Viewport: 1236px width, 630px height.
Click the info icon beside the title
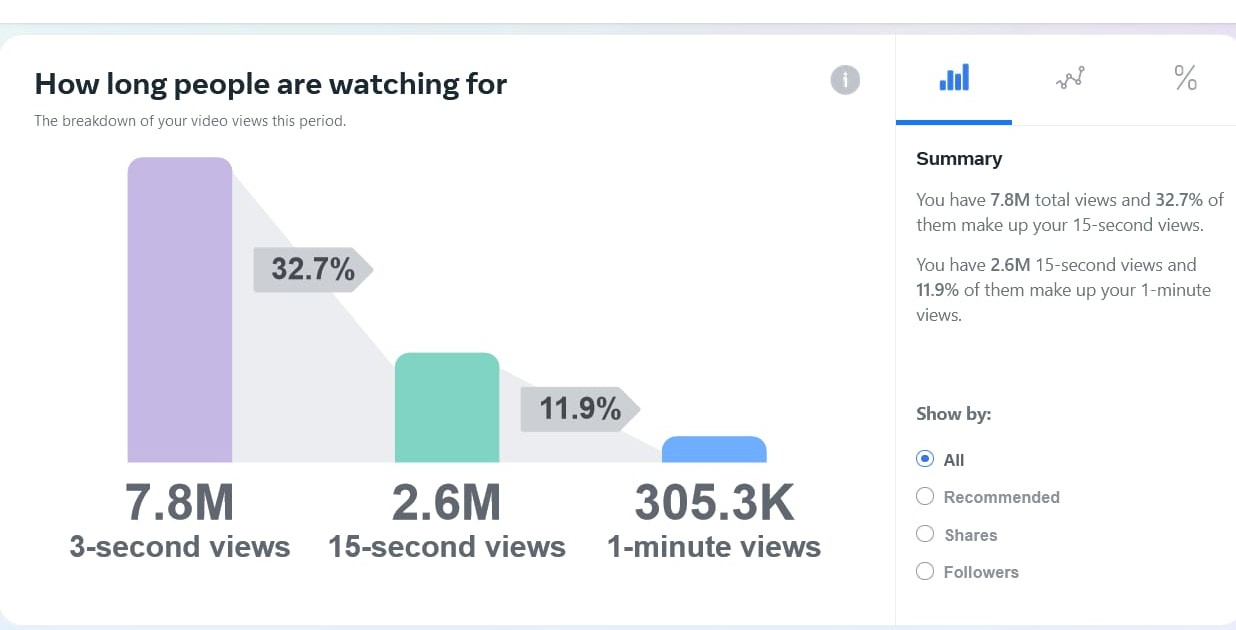click(x=845, y=80)
